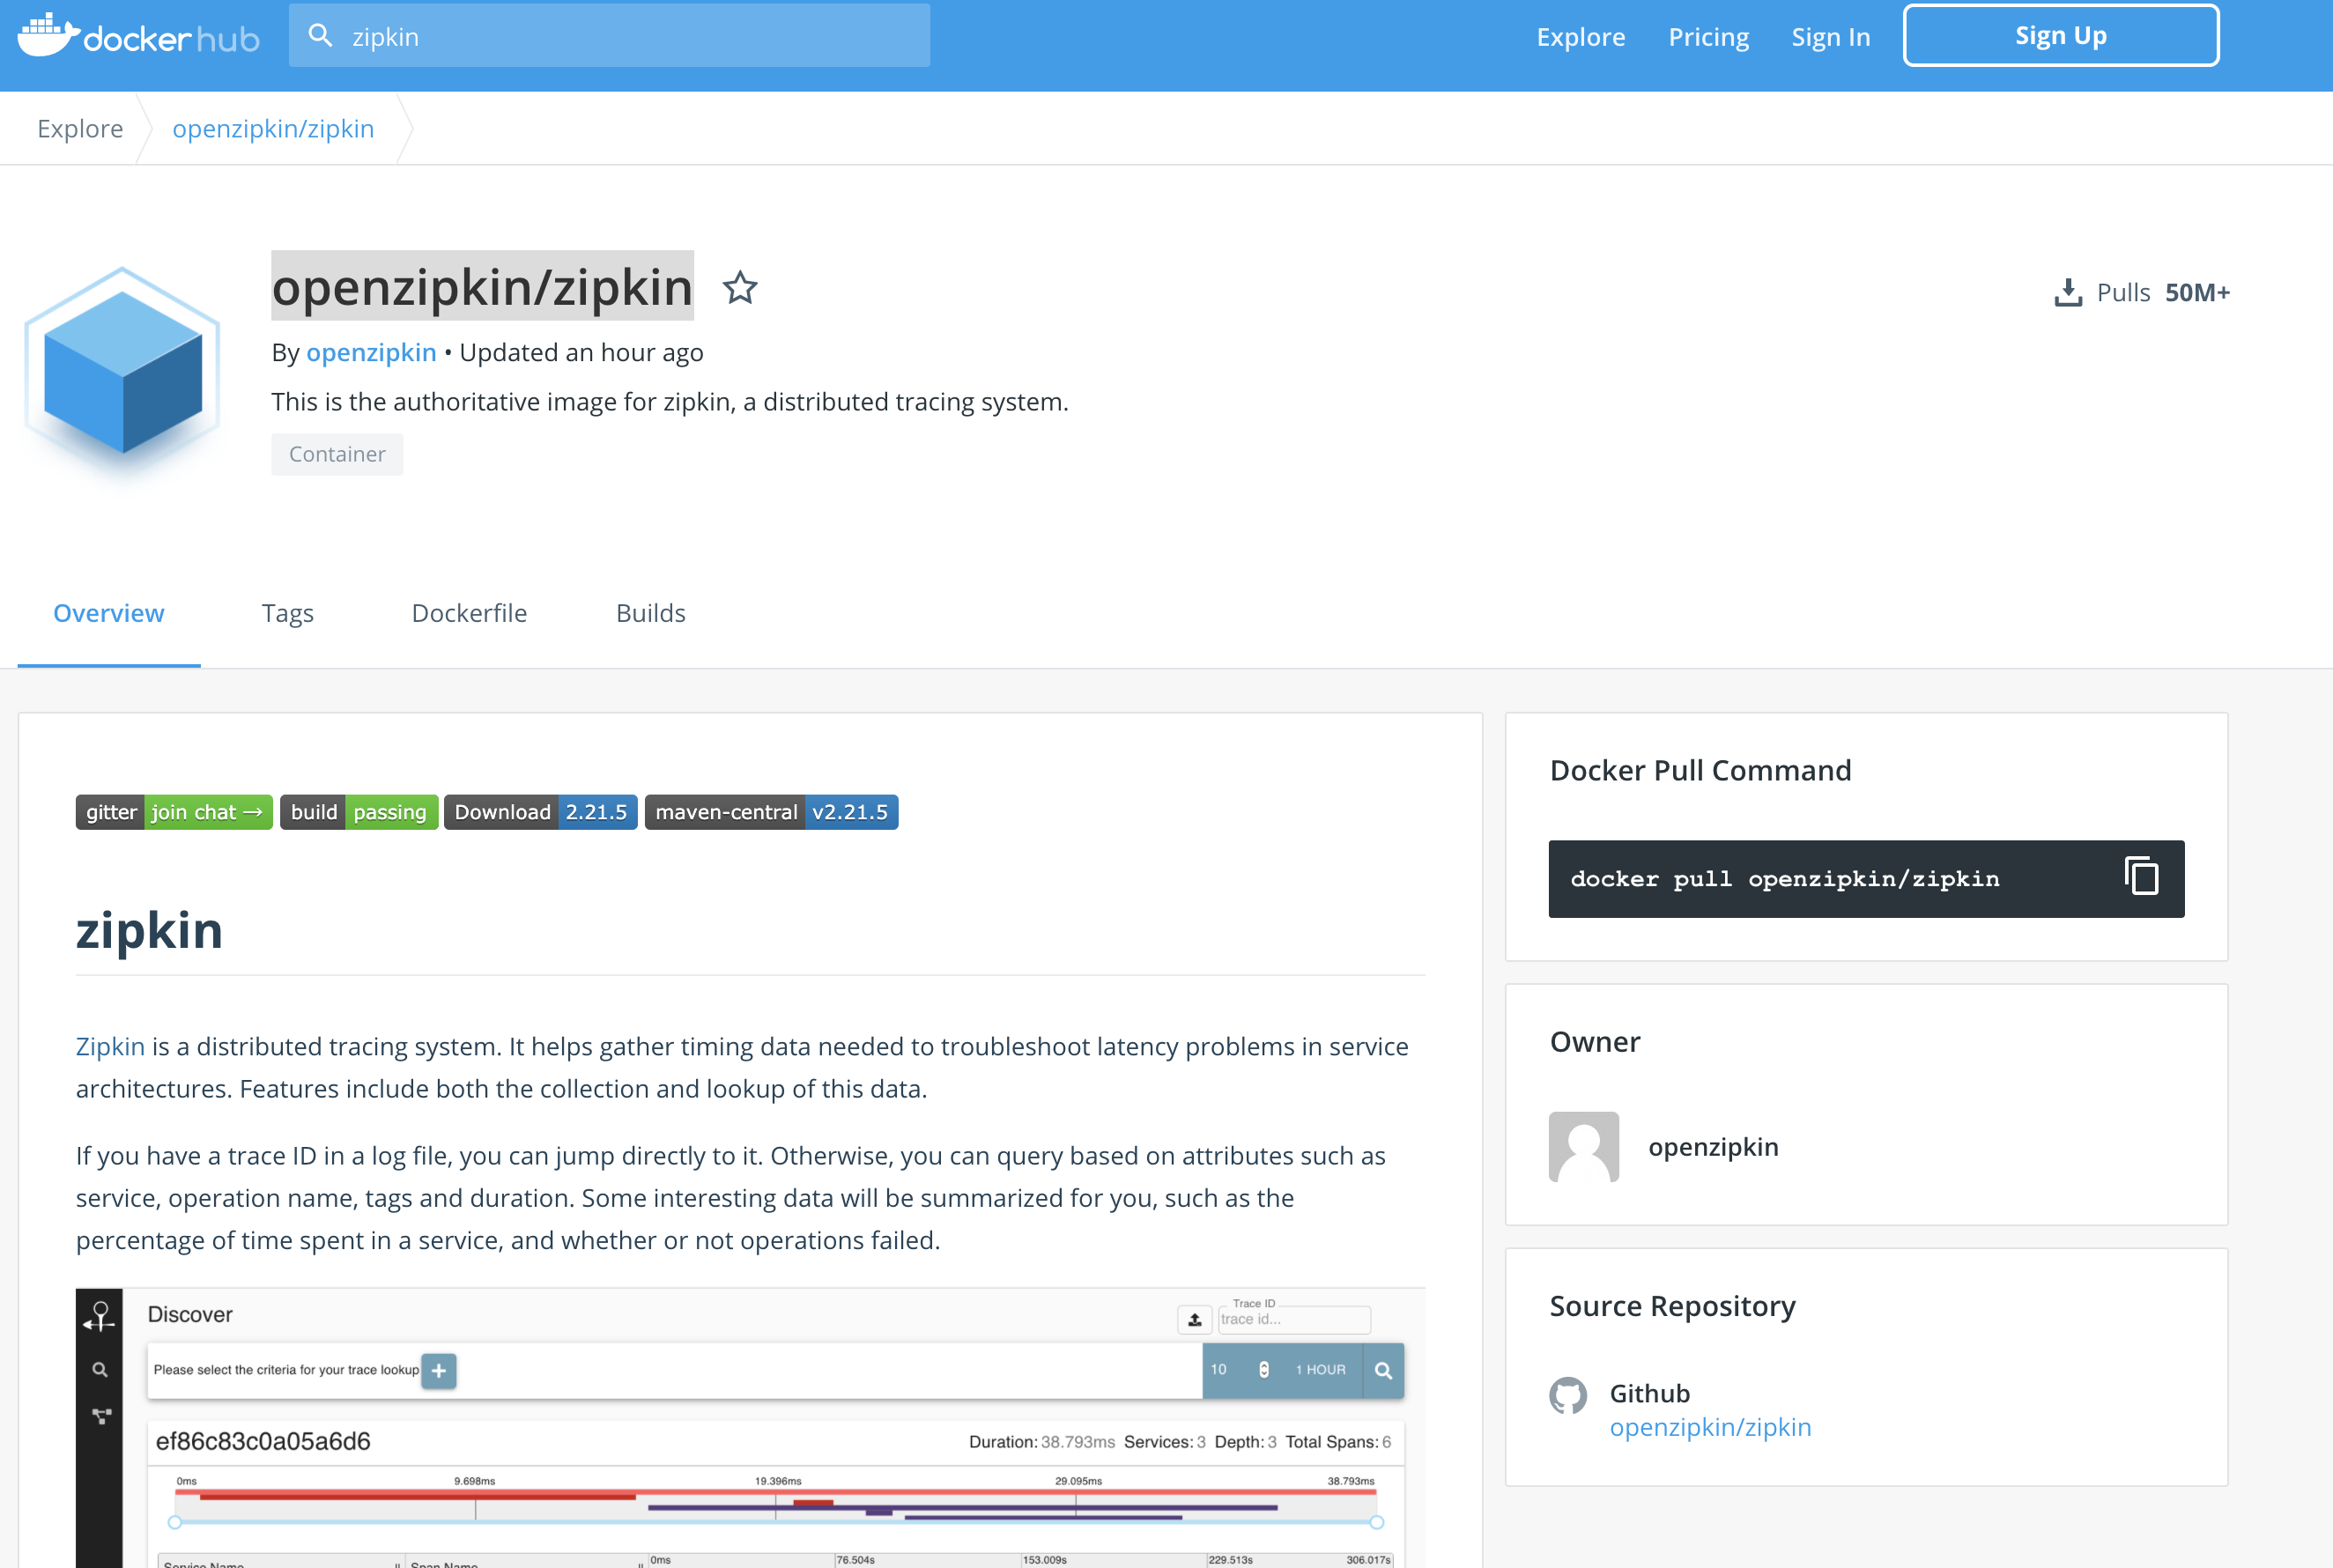Add lookup criteria with the plus icon
Image resolution: width=2333 pixels, height=1568 pixels.
point(437,1371)
